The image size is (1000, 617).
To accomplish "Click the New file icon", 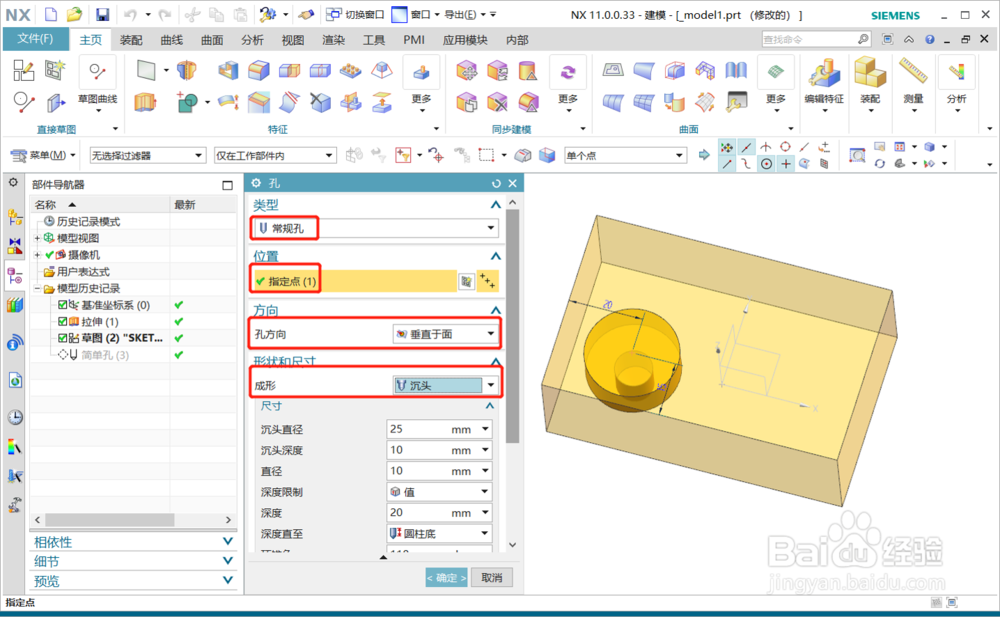I will coord(51,14).
